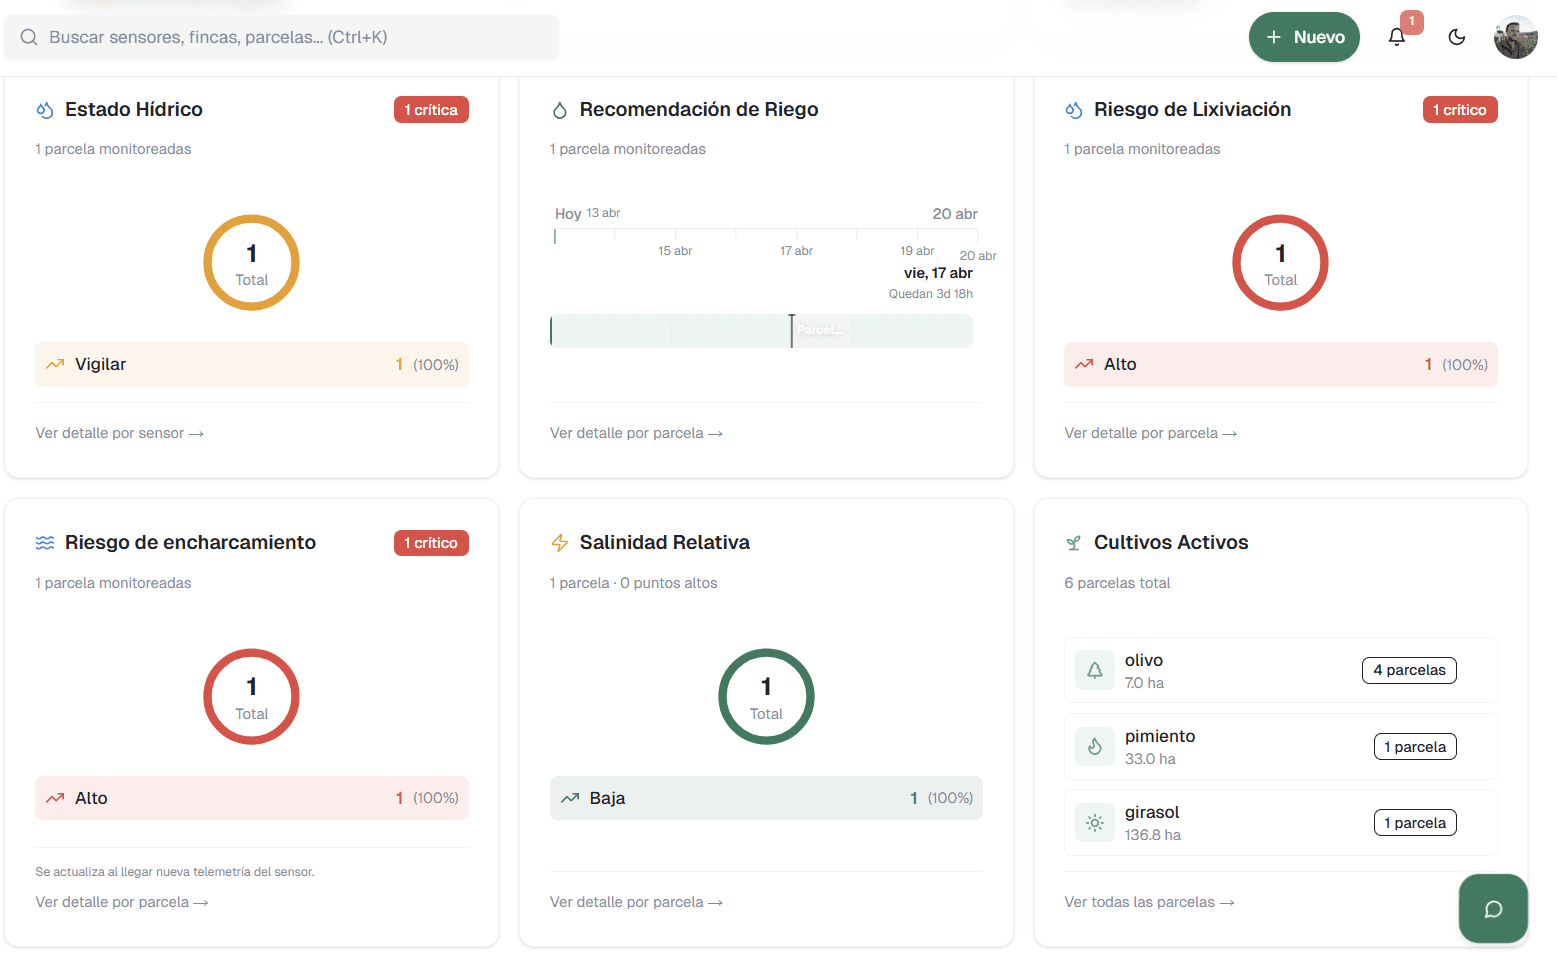Click the Riesgo de encharcamiento waves icon

(45, 543)
